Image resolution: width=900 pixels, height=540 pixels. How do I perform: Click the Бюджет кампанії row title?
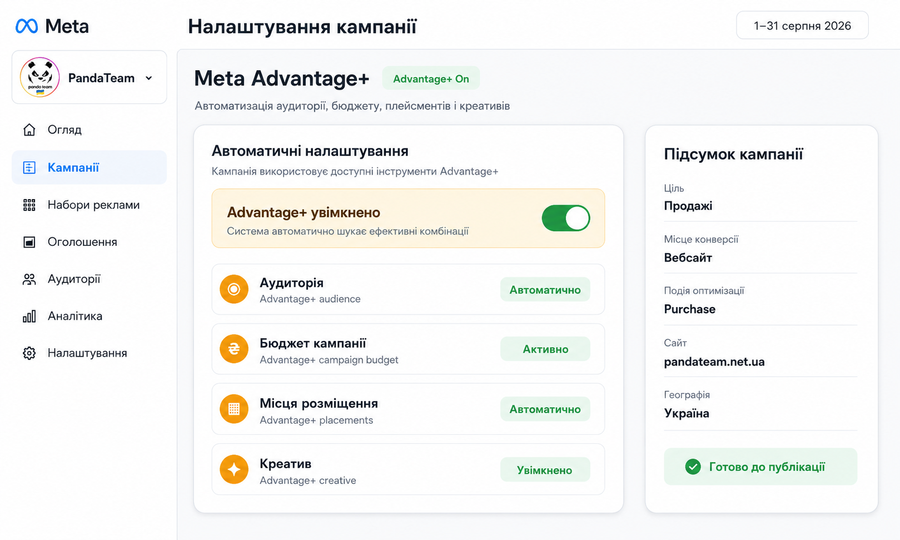313,343
